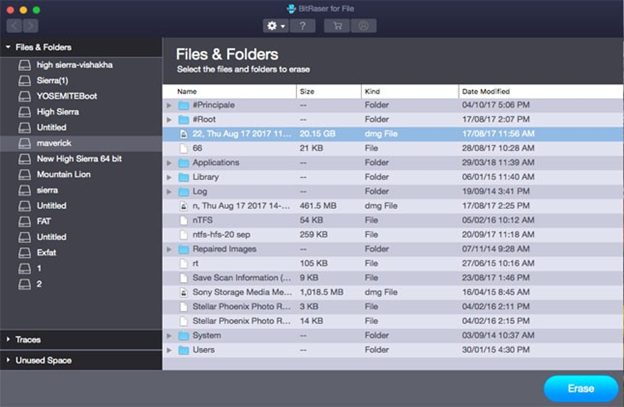Expand the System folder arrow
Image resolution: width=624 pixels, height=407 pixels.
(169, 336)
